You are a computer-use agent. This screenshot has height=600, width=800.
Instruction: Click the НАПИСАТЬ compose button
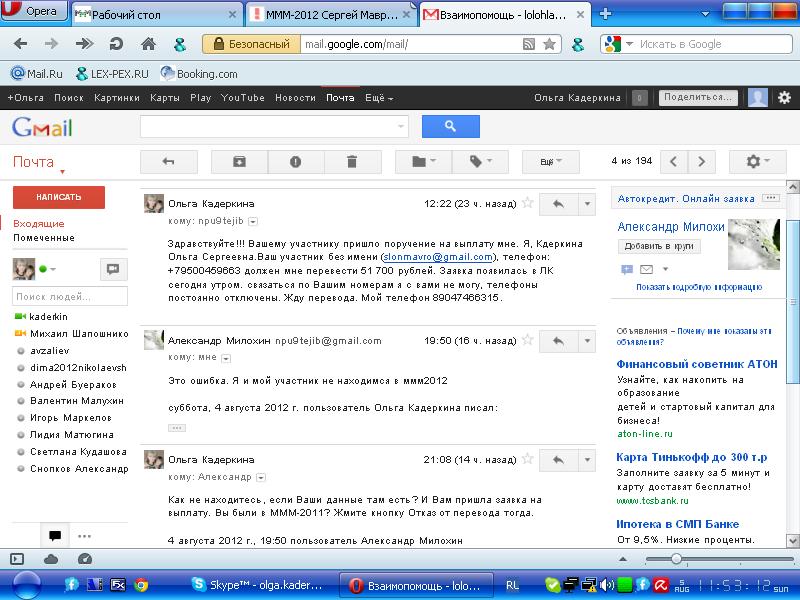pyautogui.click(x=59, y=197)
